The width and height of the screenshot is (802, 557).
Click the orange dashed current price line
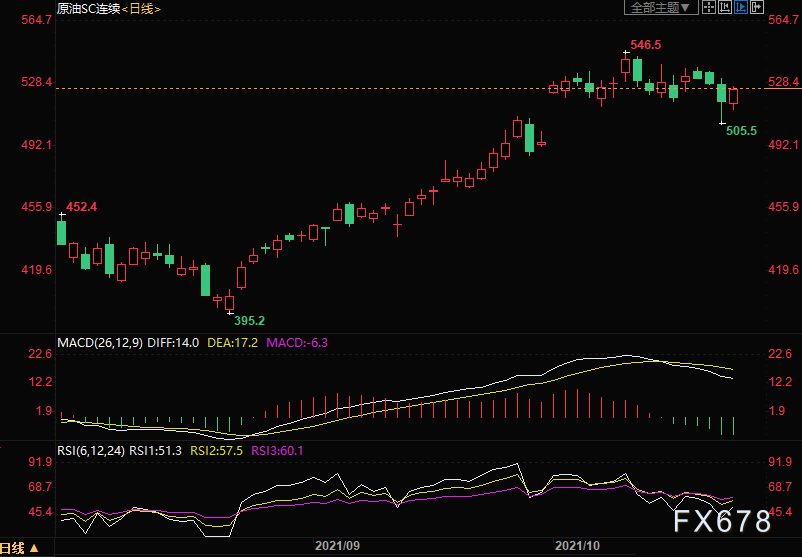tap(411, 88)
